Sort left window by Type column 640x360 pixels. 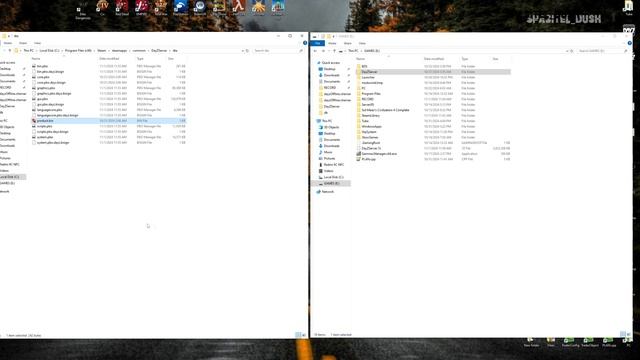pyautogui.click(x=140, y=59)
